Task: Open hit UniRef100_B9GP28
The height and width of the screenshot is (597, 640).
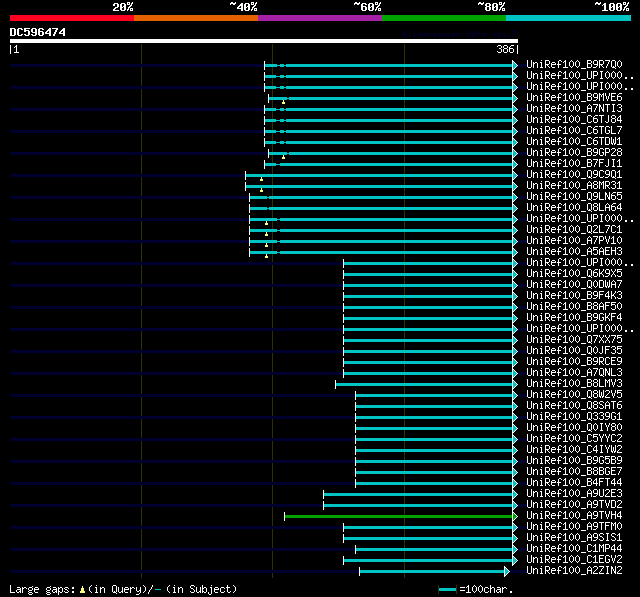Action: point(574,153)
